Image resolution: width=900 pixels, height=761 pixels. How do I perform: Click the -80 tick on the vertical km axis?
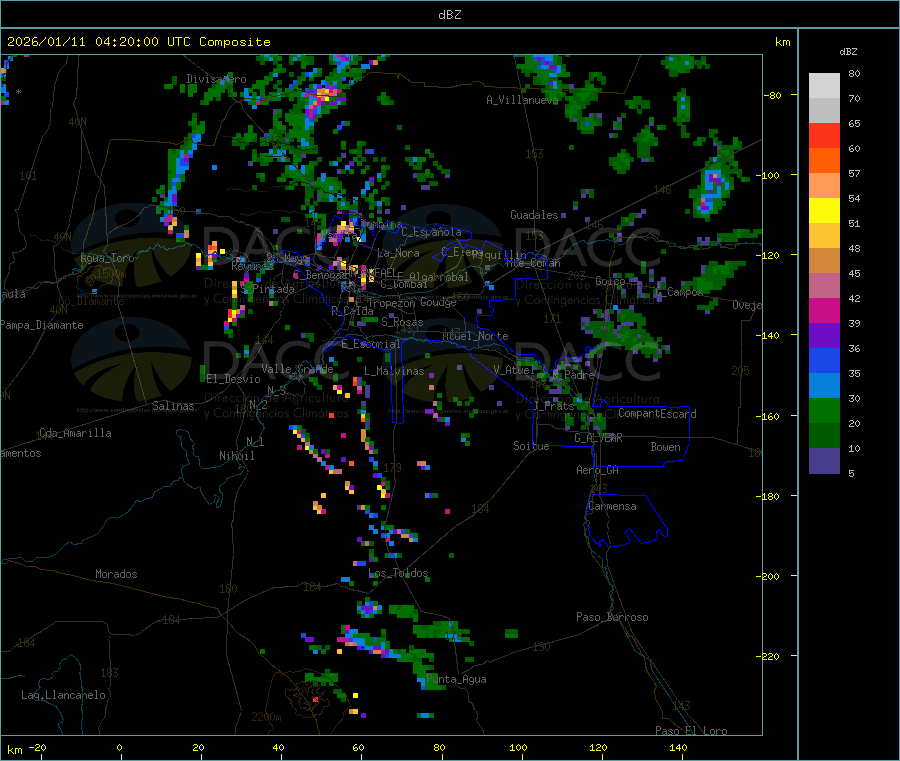click(773, 96)
